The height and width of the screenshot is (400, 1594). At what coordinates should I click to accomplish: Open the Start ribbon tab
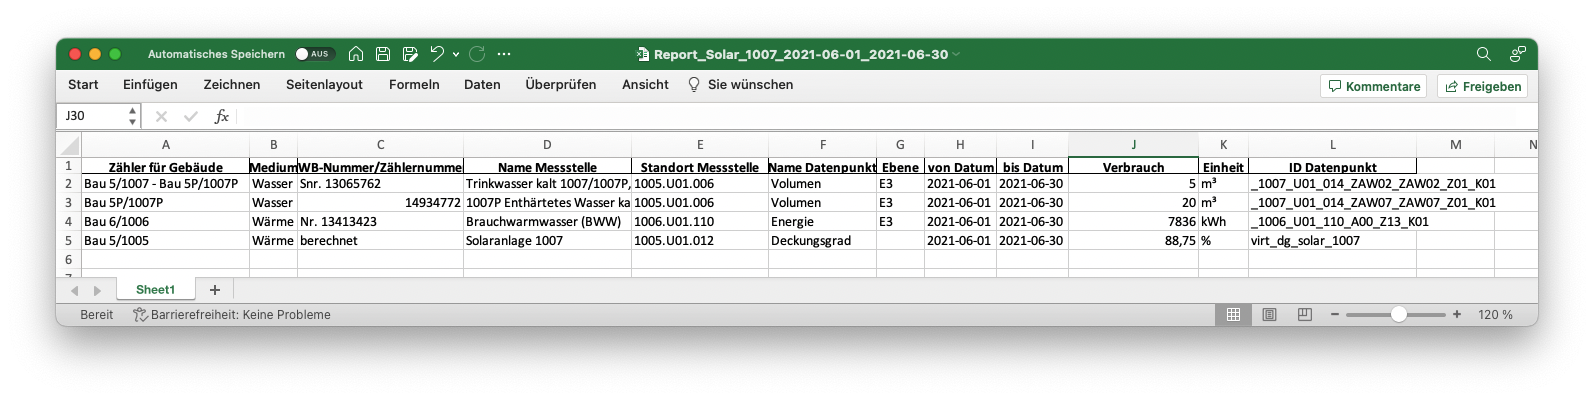[83, 85]
